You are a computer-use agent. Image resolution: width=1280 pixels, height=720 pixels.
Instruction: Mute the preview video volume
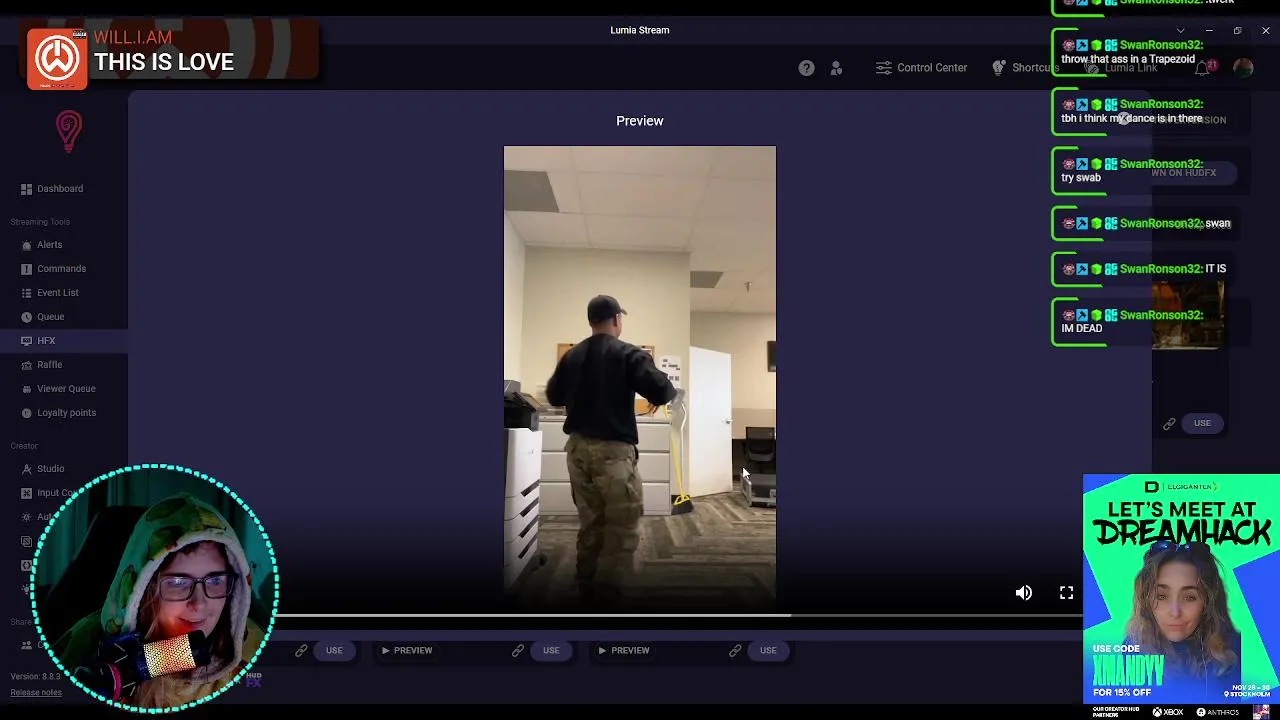1024,593
